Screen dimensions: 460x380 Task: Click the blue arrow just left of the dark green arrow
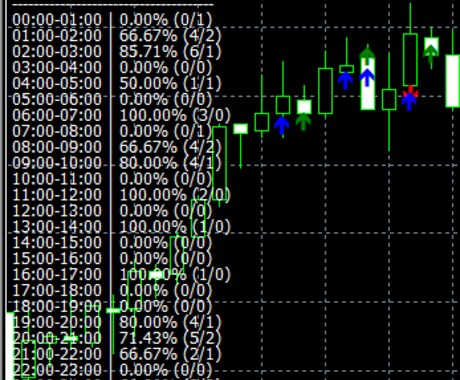point(282,126)
